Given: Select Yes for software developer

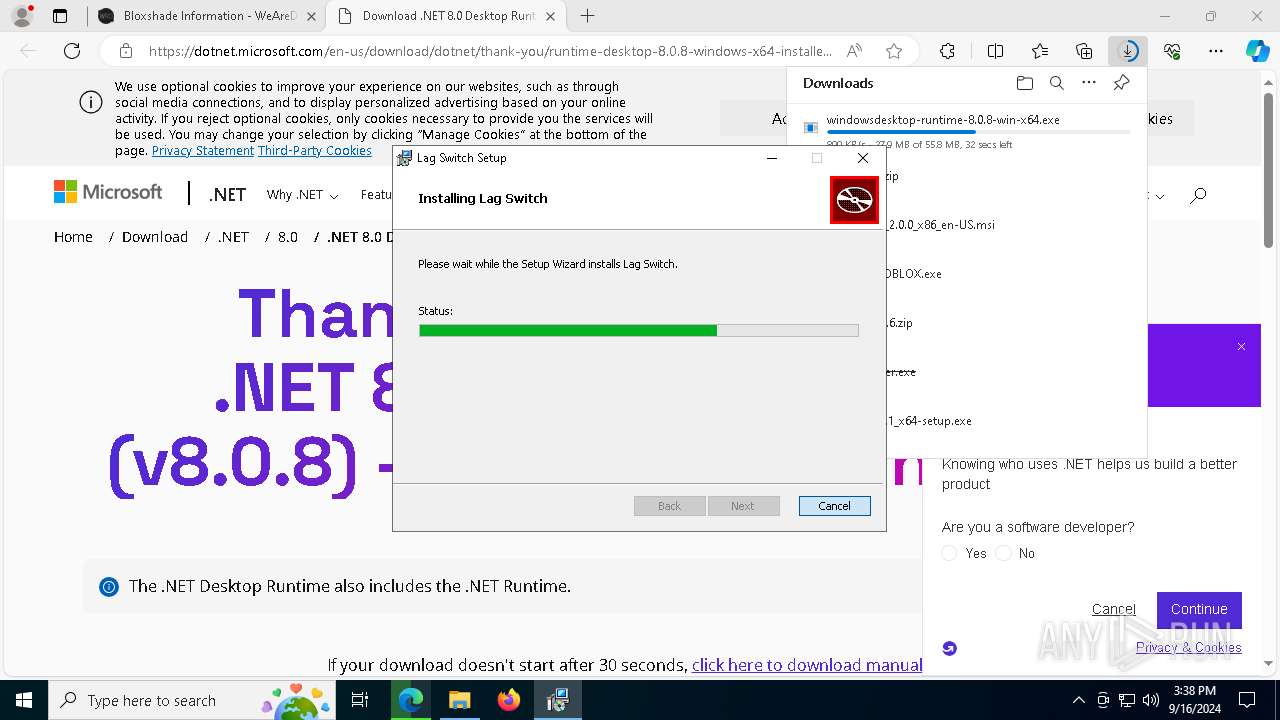Looking at the screenshot, I should pyautogui.click(x=950, y=553).
